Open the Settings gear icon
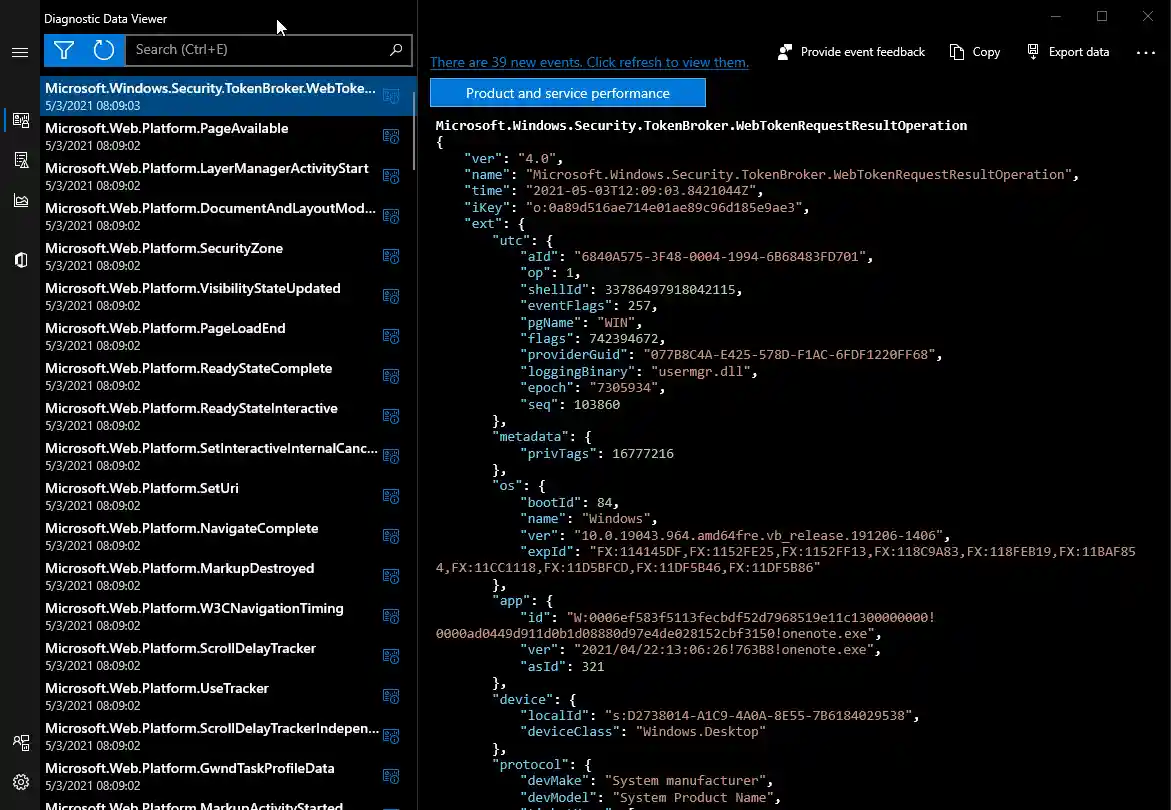 [20, 782]
